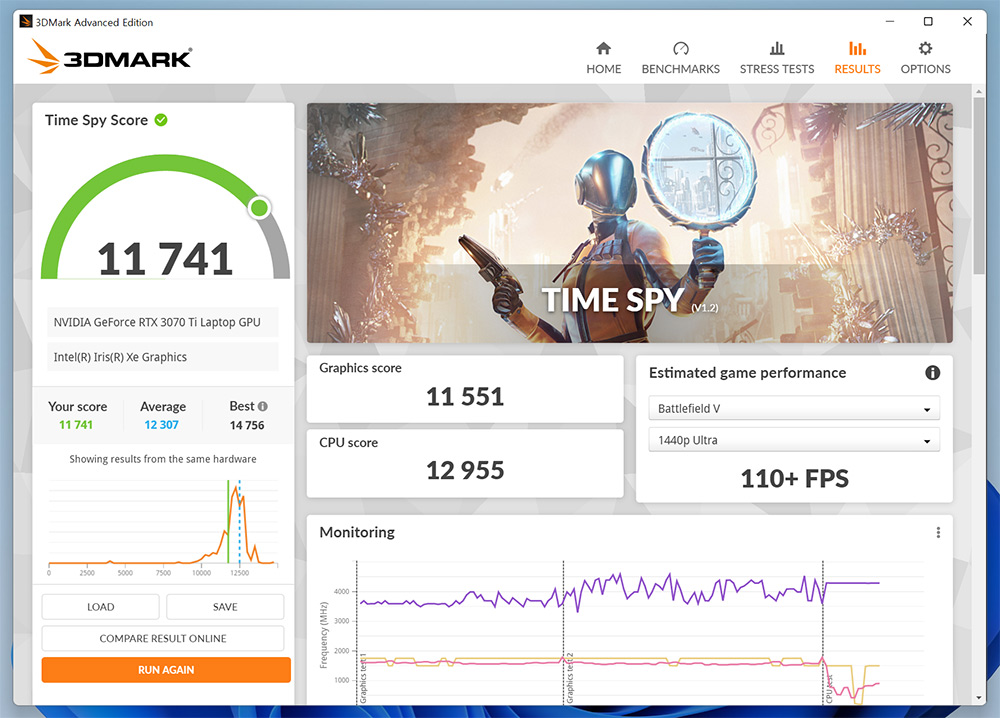Click the scrollbar down arrow
The width and height of the screenshot is (1000, 718).
click(979, 698)
